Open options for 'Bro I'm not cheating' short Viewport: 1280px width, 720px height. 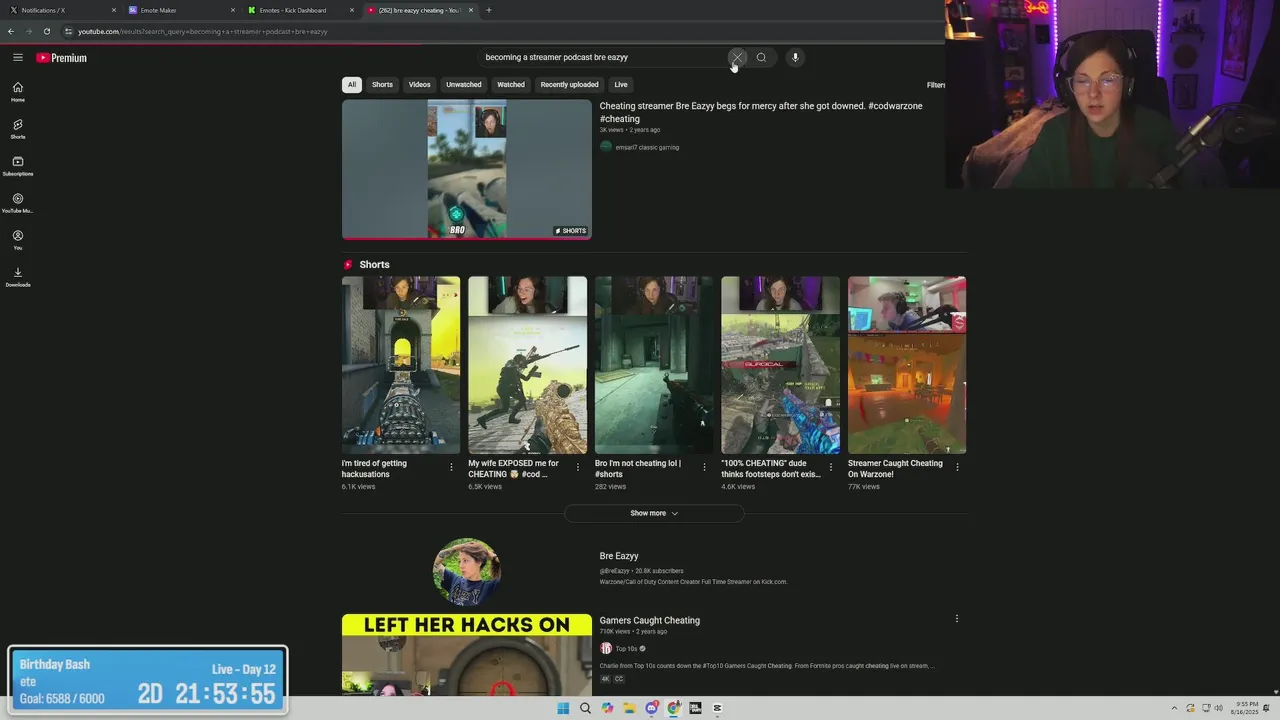pyautogui.click(x=704, y=467)
